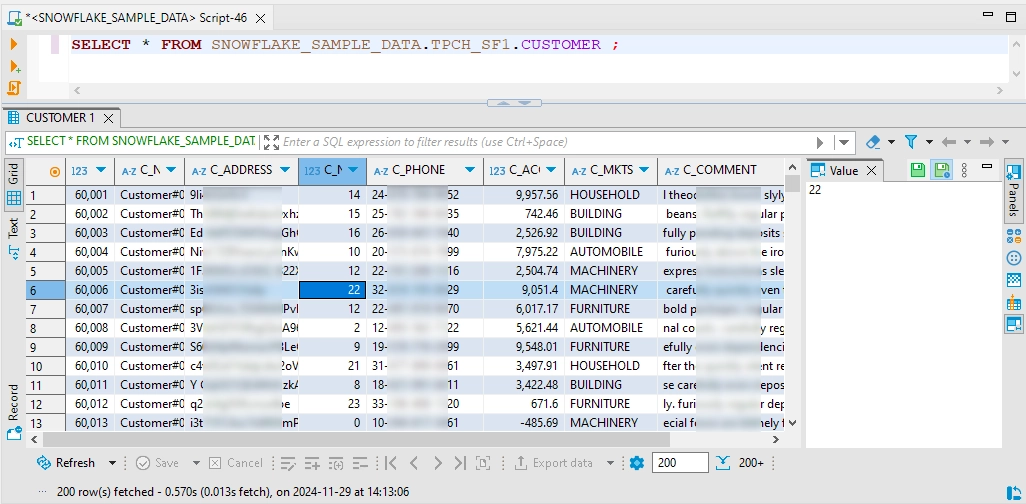Click the row count 200+ label

coord(751,463)
